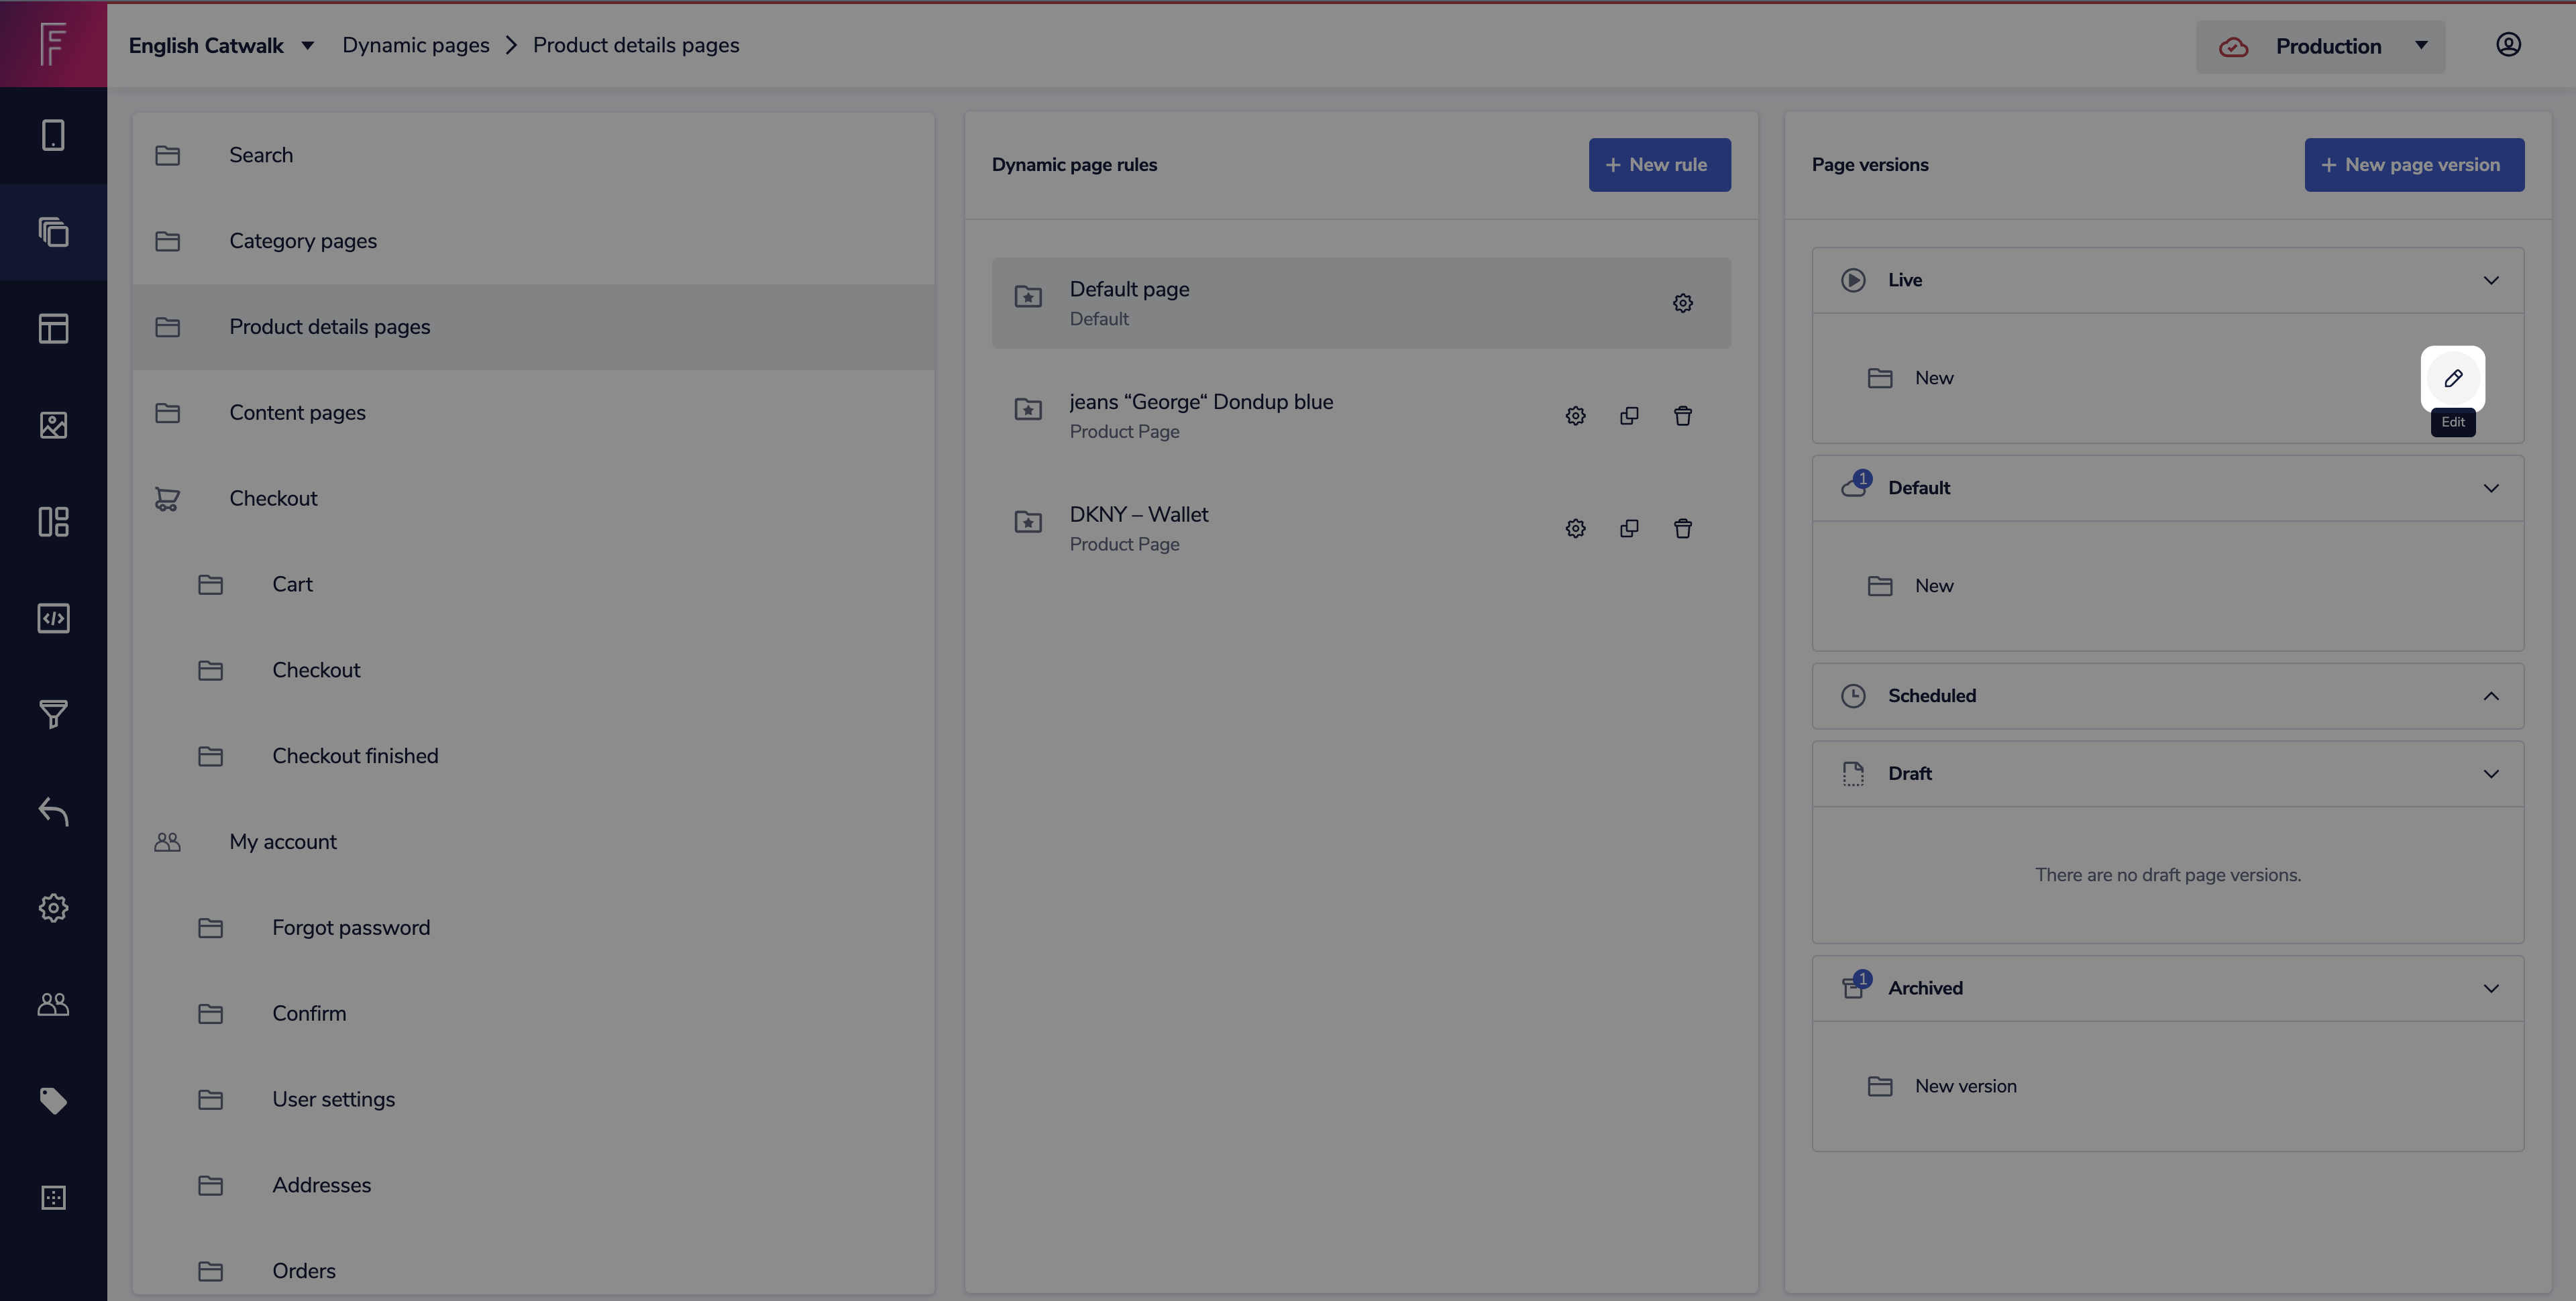The height and width of the screenshot is (1301, 2576).
Task: Select Checkout finished page folder
Action: [x=355, y=756]
